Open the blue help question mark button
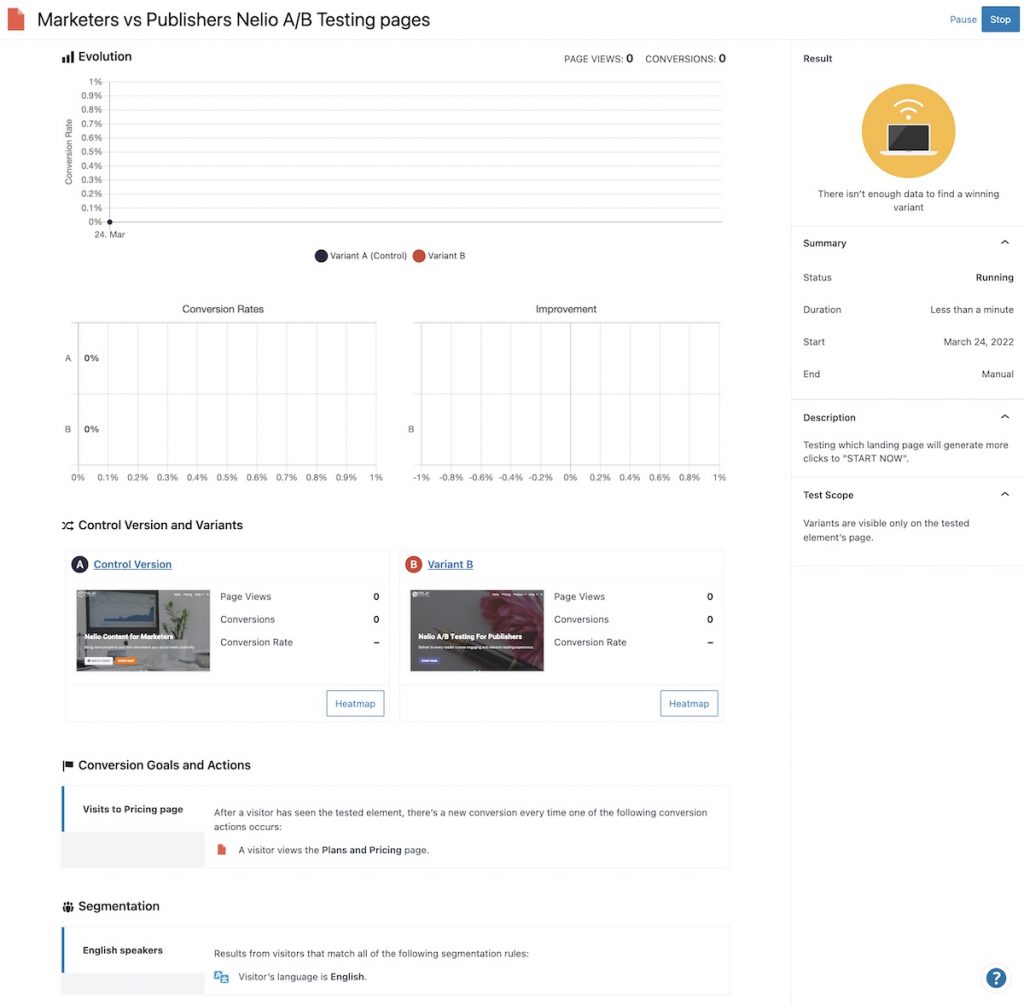The image size is (1024, 1005). click(x=995, y=978)
